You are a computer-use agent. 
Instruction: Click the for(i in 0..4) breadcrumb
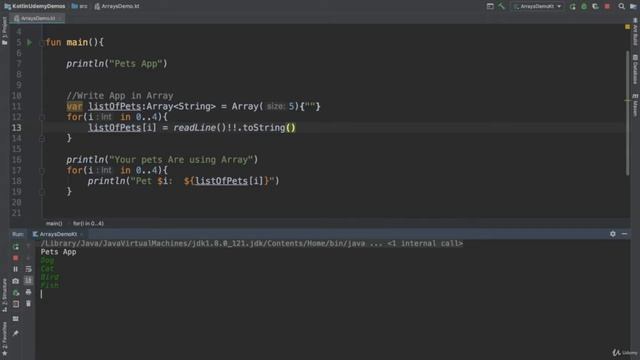88,223
